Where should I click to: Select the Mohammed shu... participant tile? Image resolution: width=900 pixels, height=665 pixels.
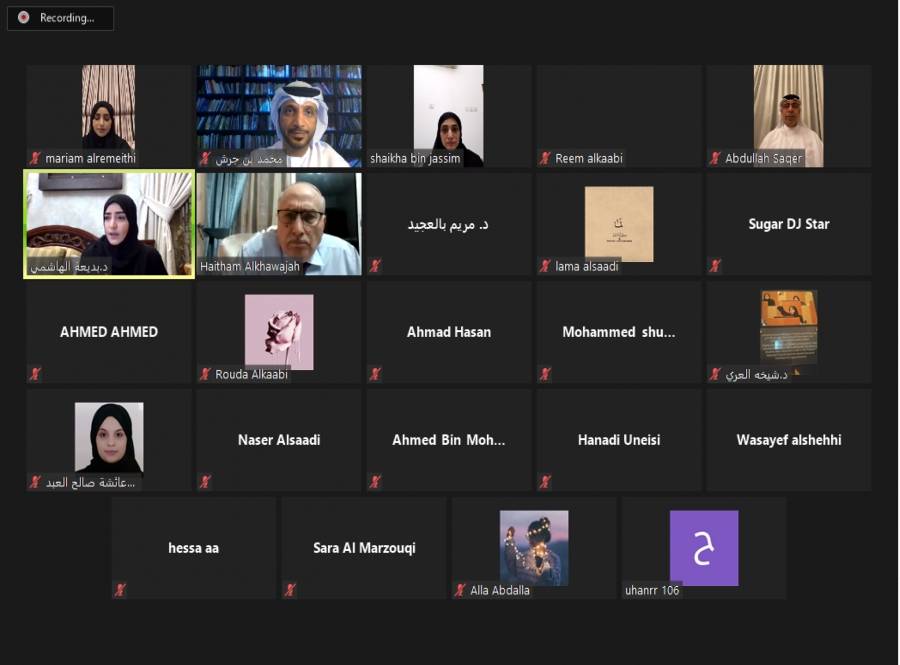pyautogui.click(x=618, y=331)
